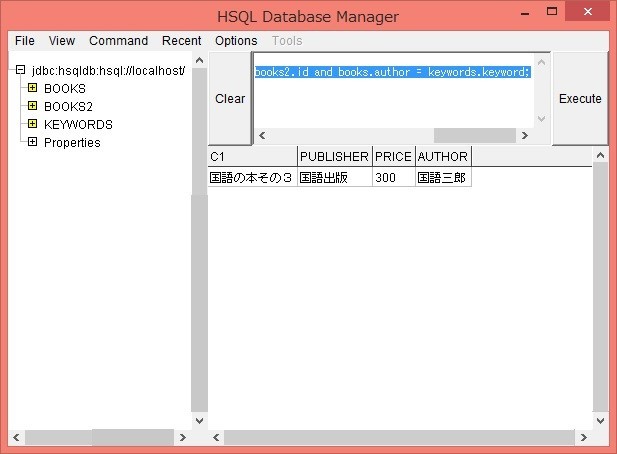Open the Recent menu
The width and height of the screenshot is (617, 454).
pos(181,41)
